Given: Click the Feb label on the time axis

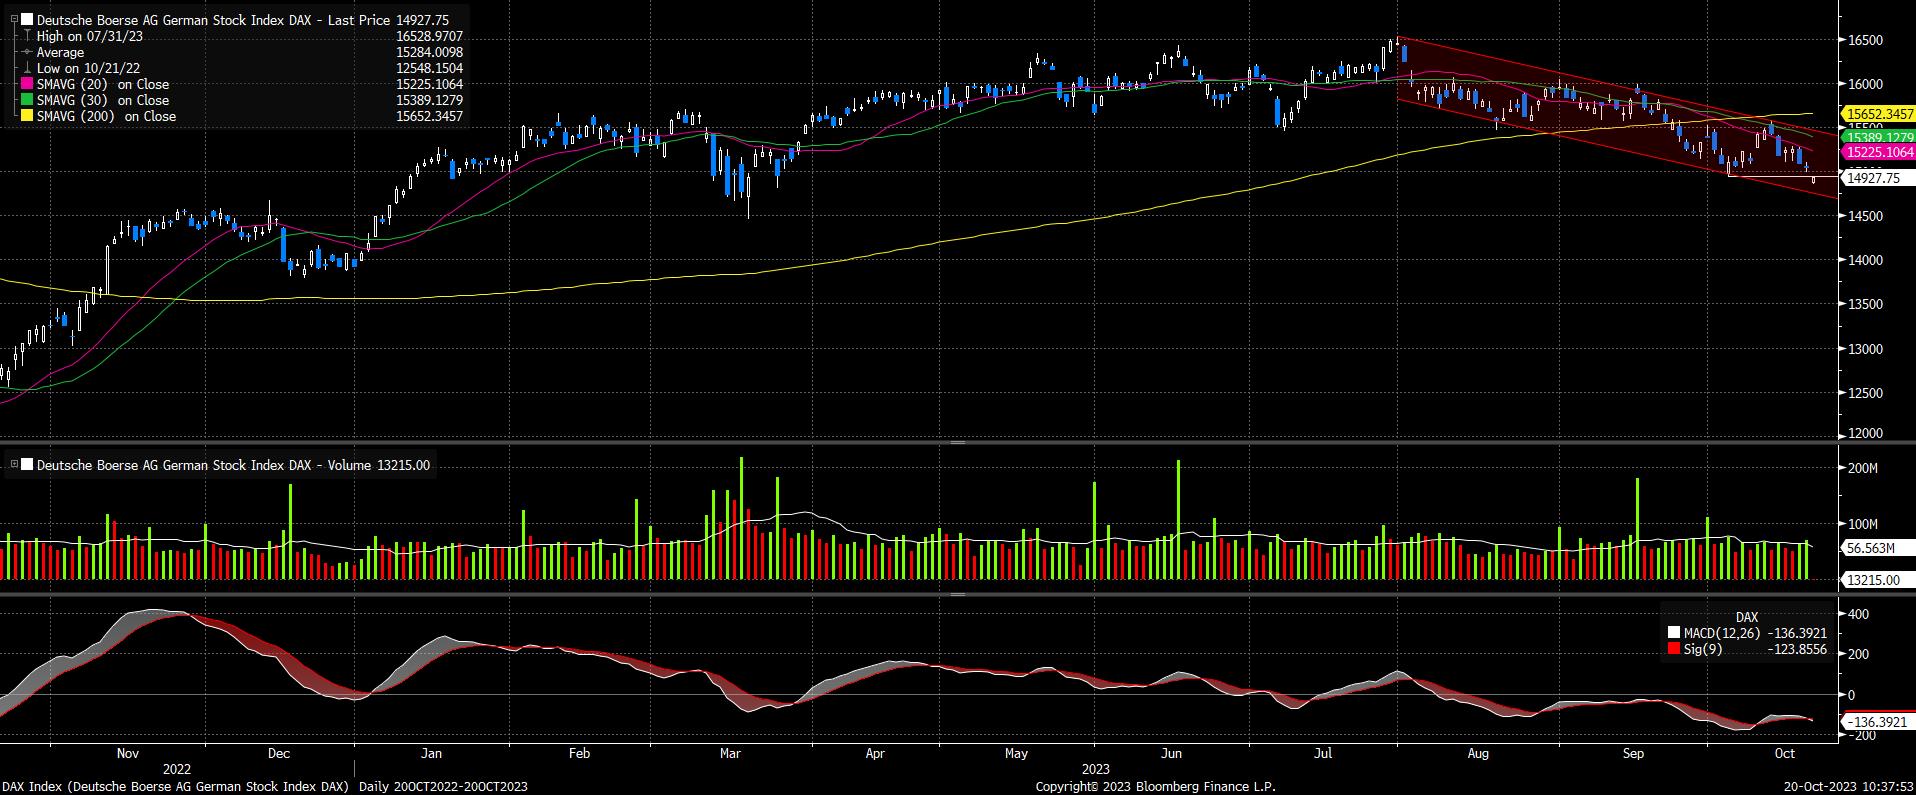Looking at the screenshot, I should click(x=579, y=754).
